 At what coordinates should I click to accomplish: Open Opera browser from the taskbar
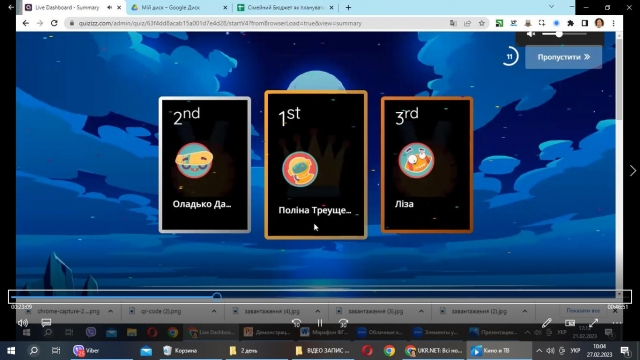tap(367, 351)
